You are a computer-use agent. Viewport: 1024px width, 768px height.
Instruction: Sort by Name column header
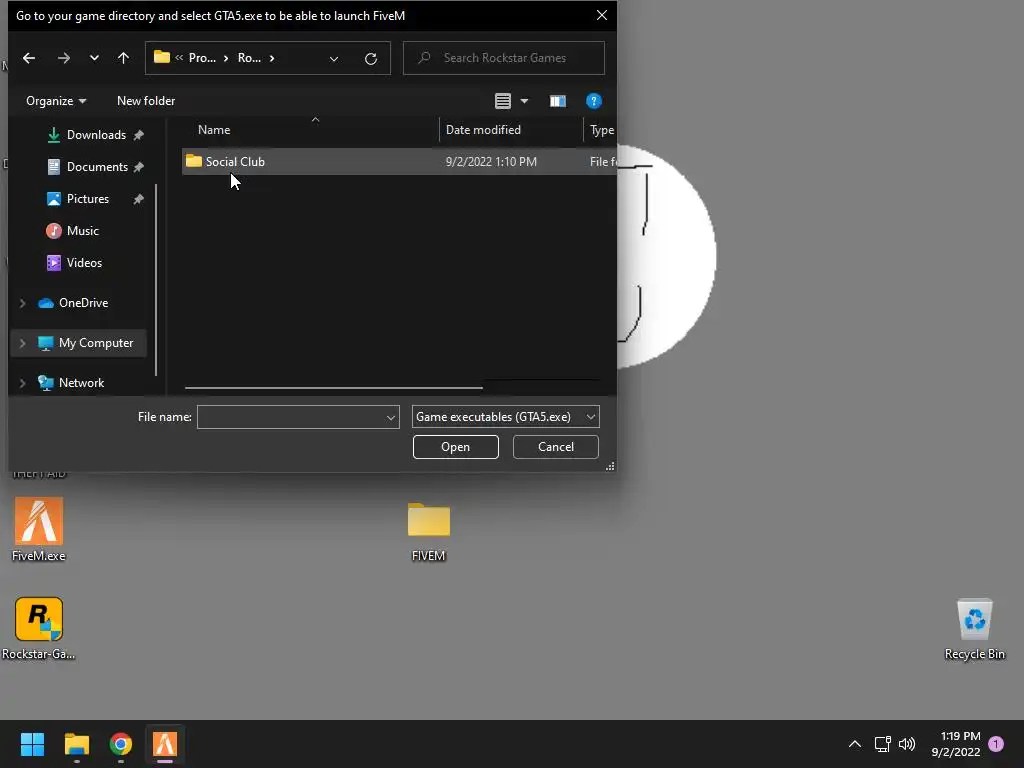308,130
